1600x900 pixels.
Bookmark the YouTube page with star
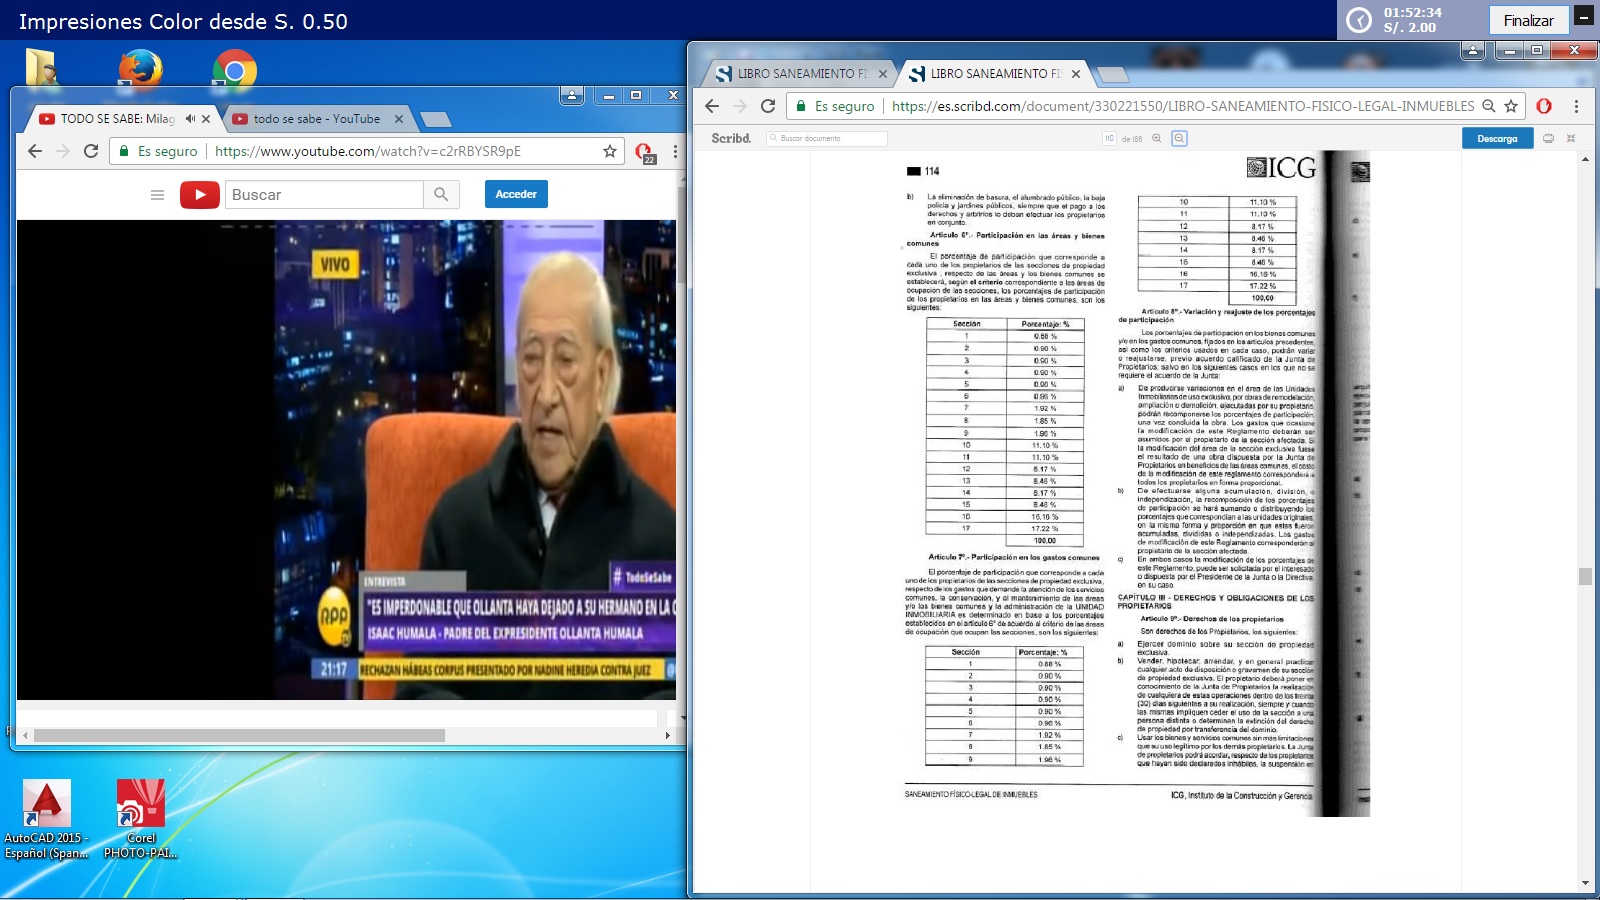pyautogui.click(x=610, y=151)
